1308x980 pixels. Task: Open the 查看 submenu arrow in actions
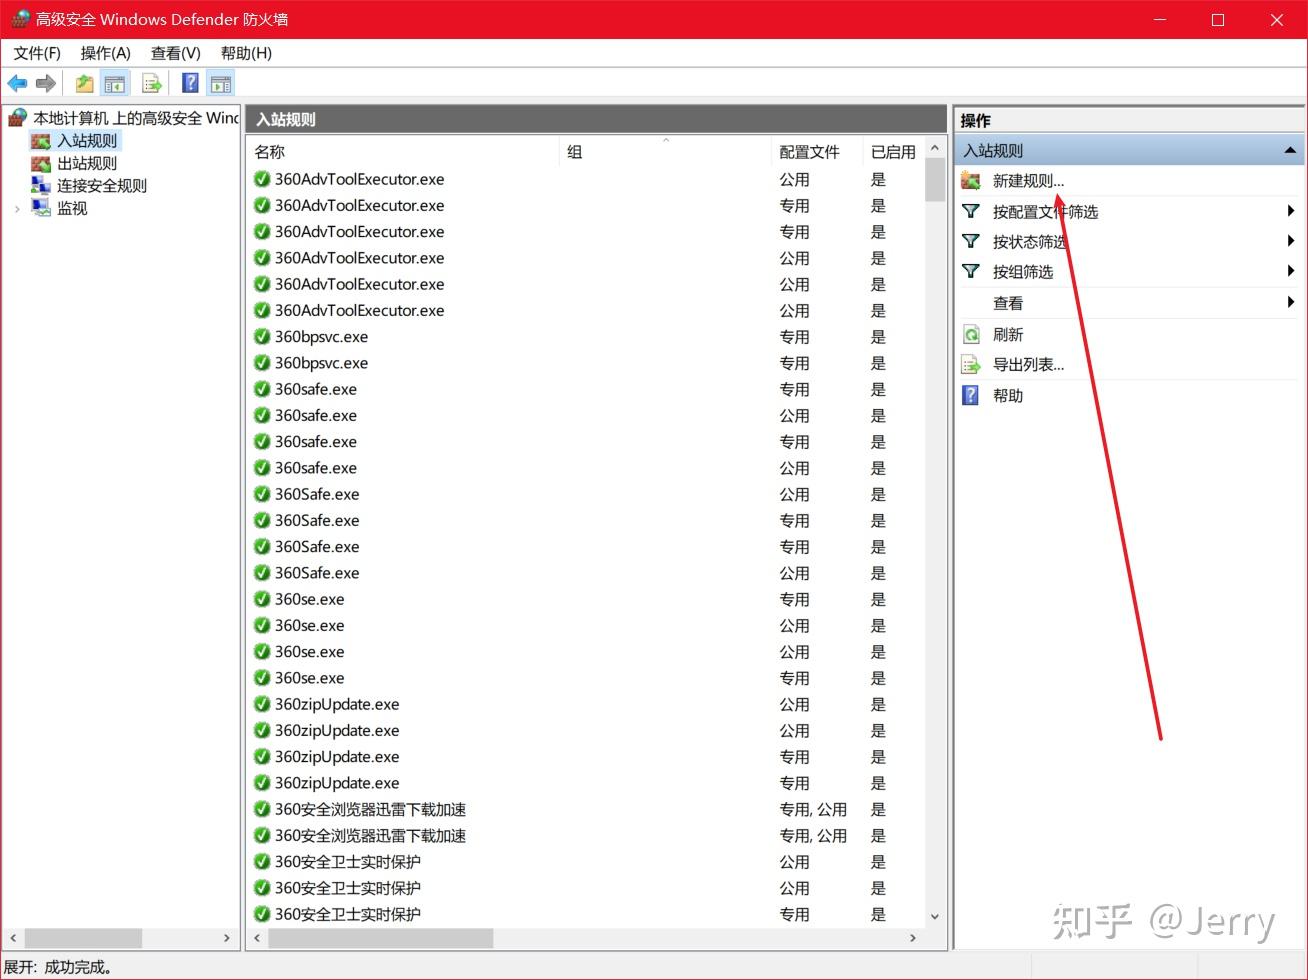pyautogui.click(x=1291, y=302)
